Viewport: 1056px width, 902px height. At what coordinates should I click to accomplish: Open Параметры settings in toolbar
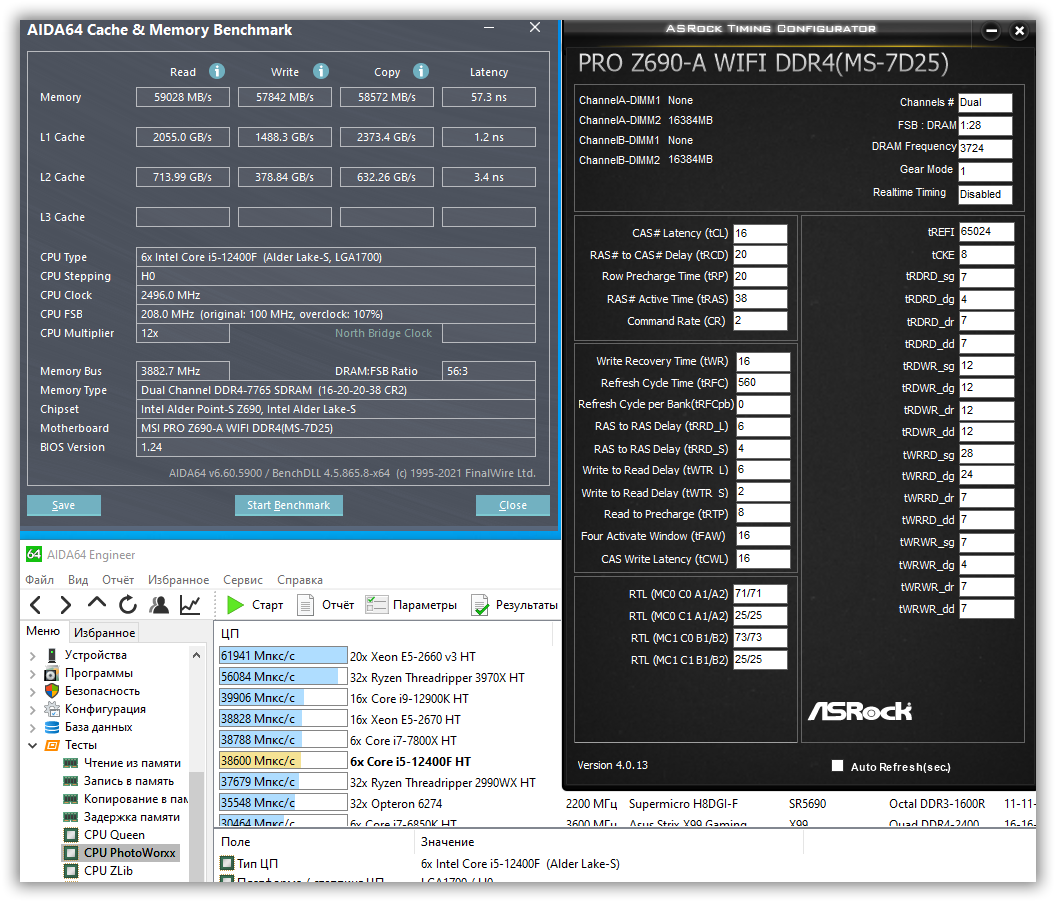pyautogui.click(x=411, y=605)
